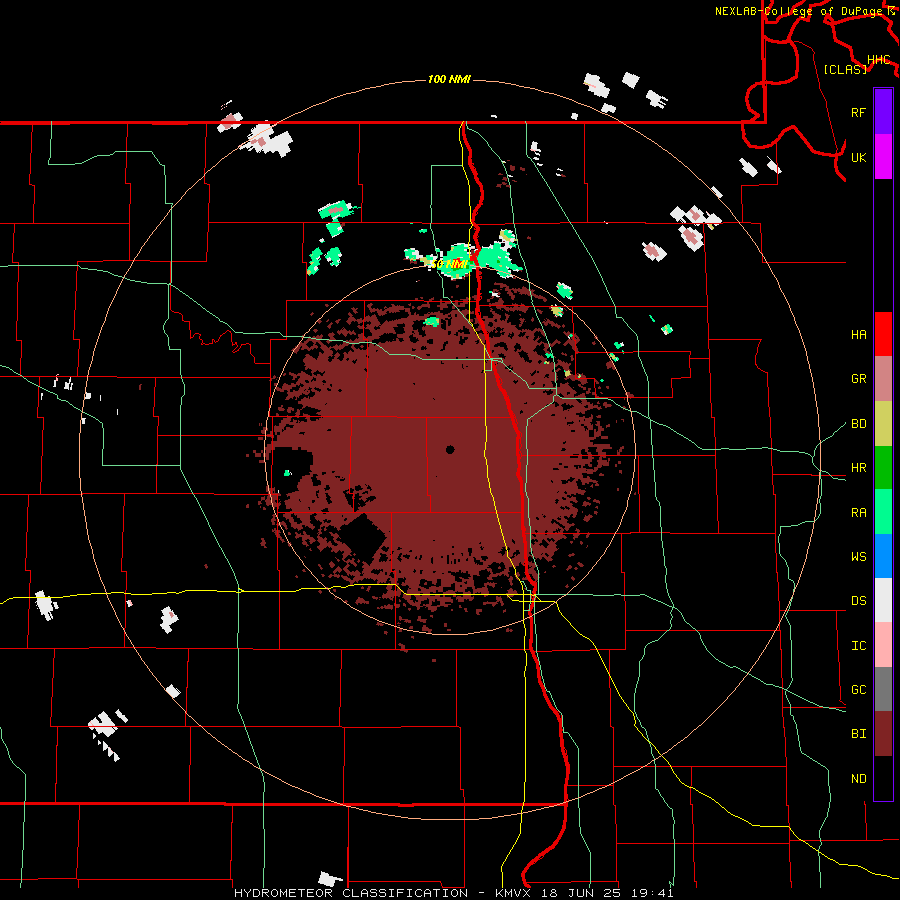Click the HA legend label
The image size is (900, 900).
coord(858,335)
